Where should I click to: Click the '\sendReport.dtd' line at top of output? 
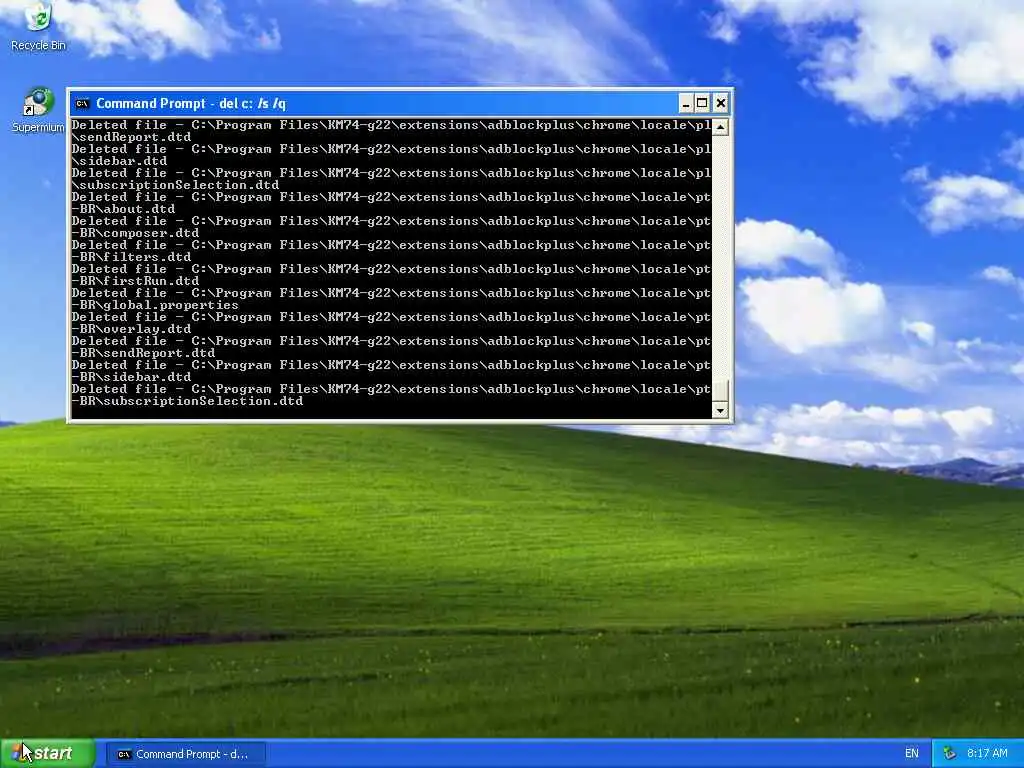point(131,137)
